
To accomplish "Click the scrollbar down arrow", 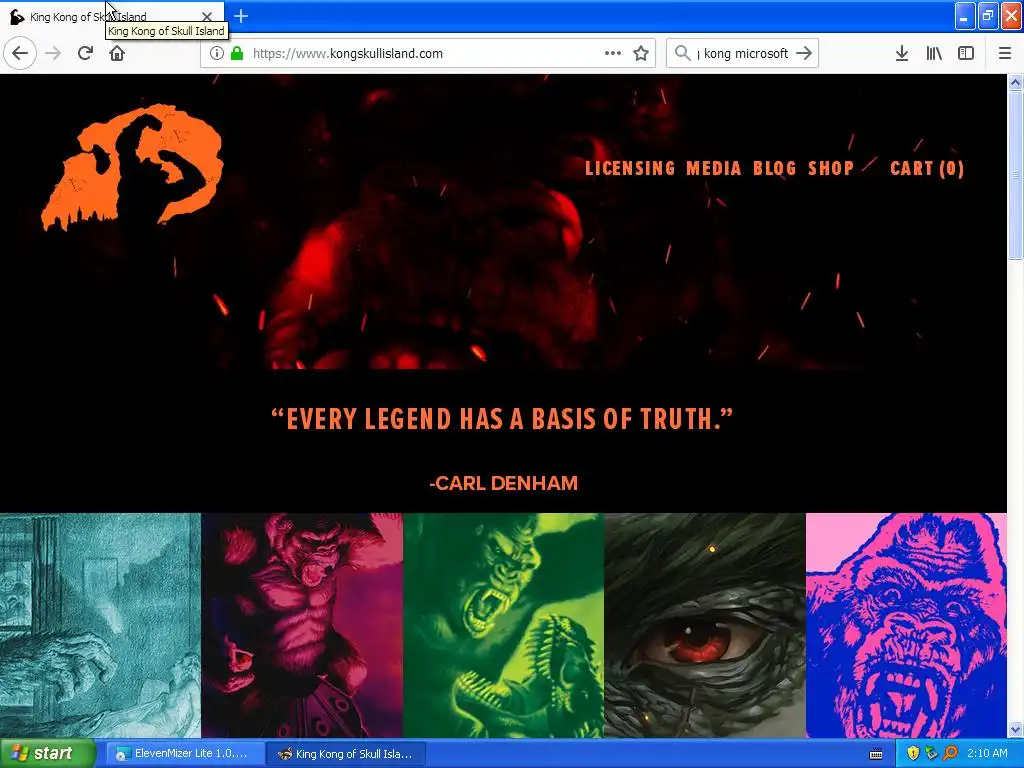I will click(x=1016, y=729).
